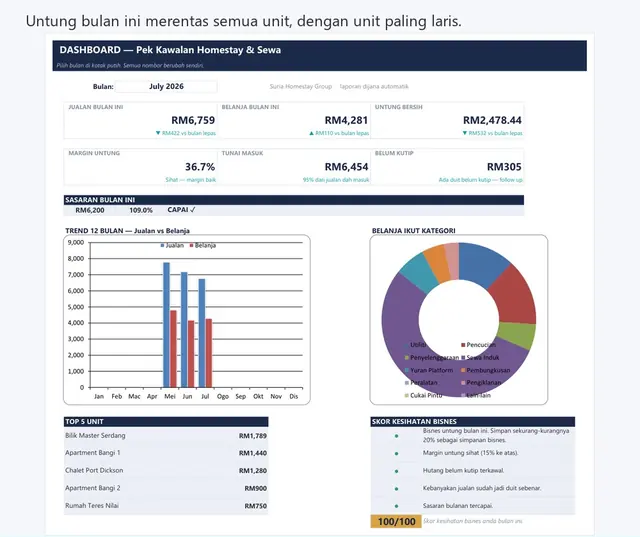Viewport: 640px width, 537px height.
Task: Click the 100/100 health score box
Action: (x=396, y=521)
